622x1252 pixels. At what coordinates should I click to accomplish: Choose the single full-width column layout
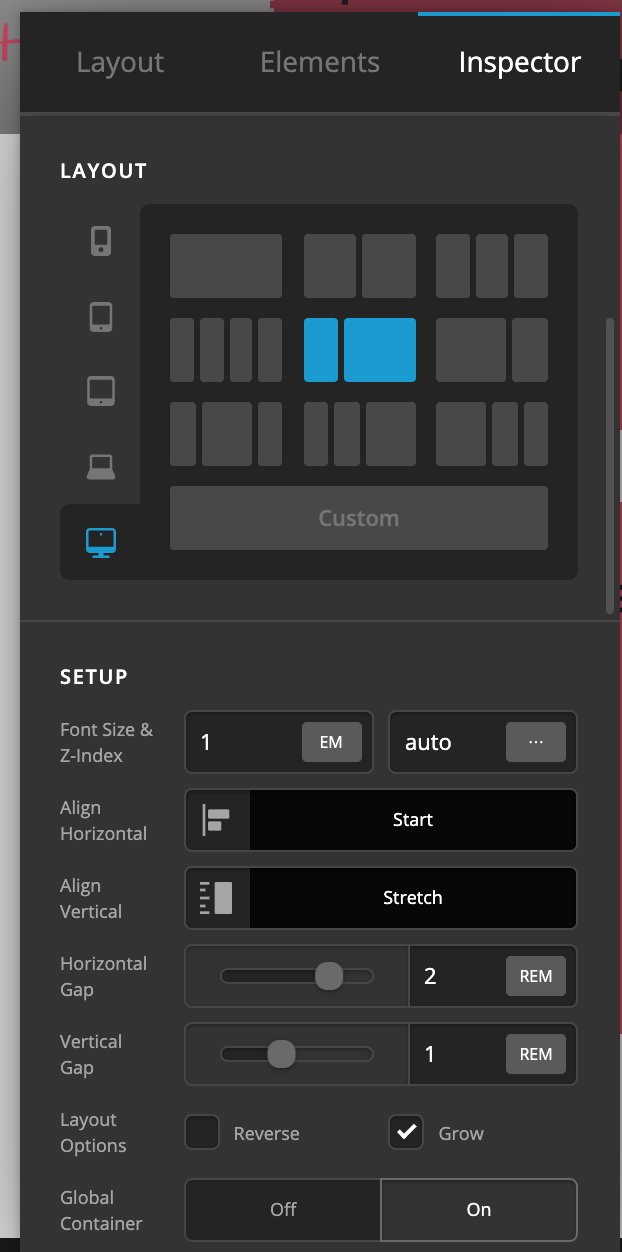pyautogui.click(x=225, y=266)
